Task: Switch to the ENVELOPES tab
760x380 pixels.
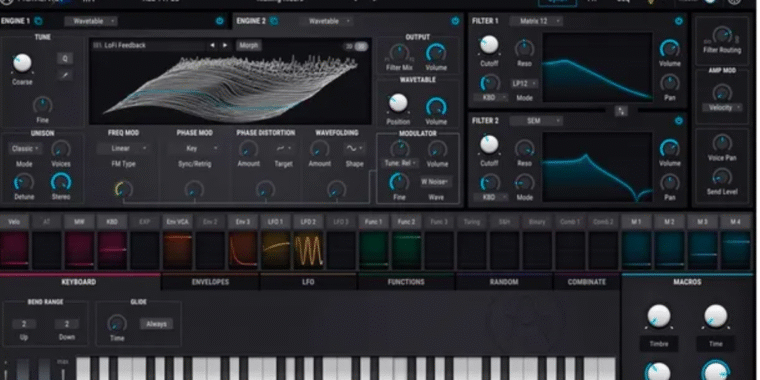Action: (x=210, y=282)
